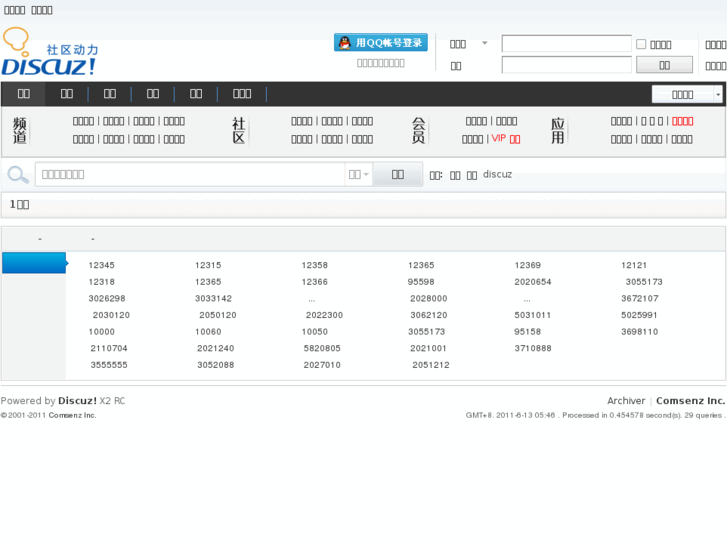Open the login type dropdown before username field
Image resolution: width=727 pixels, height=545 pixels.
pos(468,44)
